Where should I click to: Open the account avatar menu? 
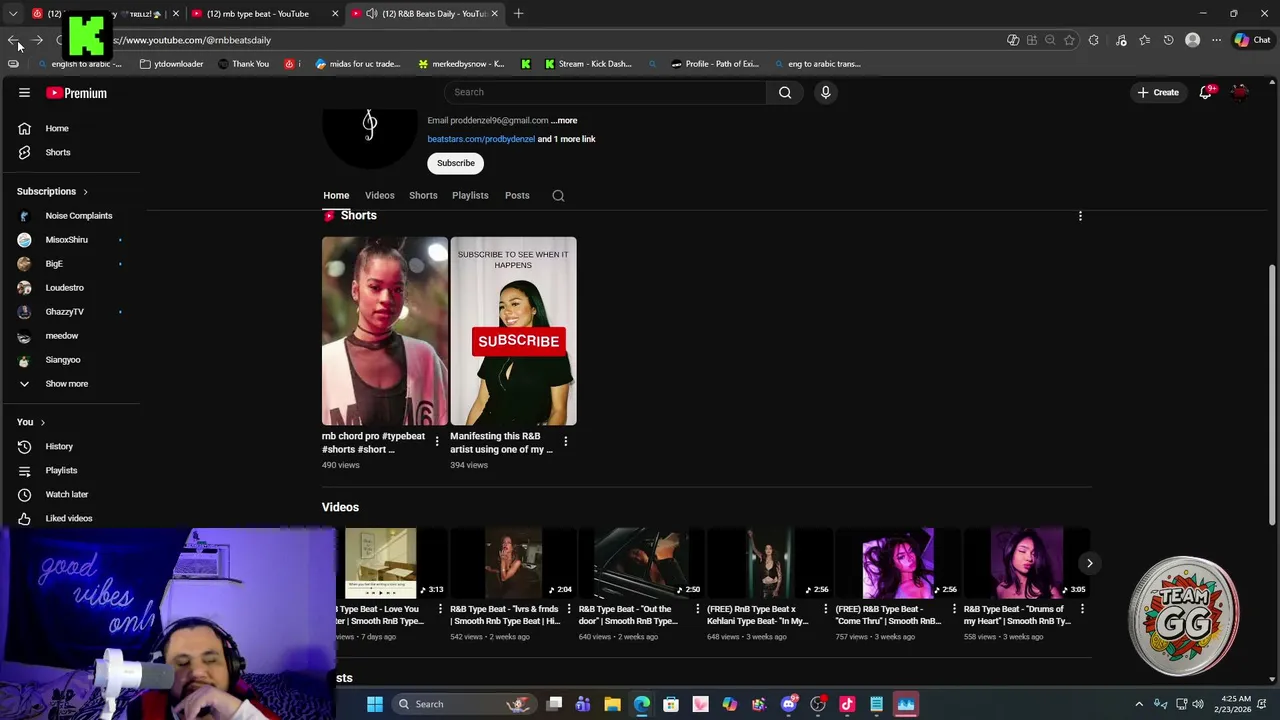pyautogui.click(x=1240, y=92)
